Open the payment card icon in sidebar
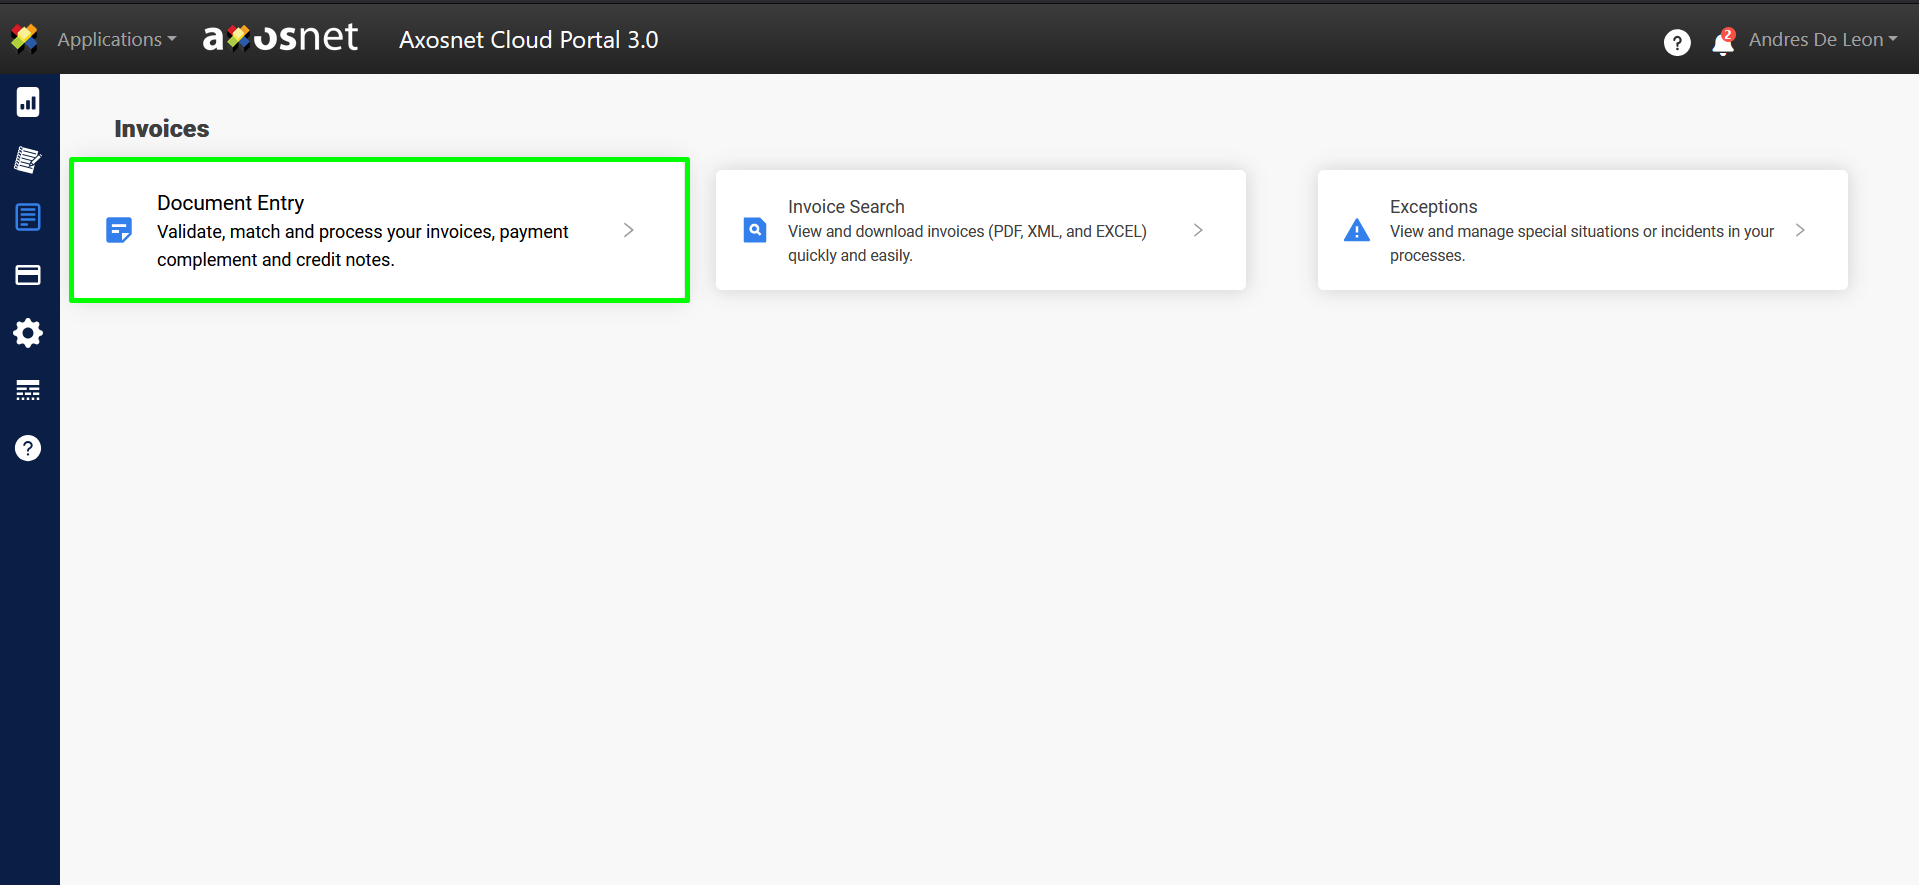The image size is (1919, 885). [28, 275]
